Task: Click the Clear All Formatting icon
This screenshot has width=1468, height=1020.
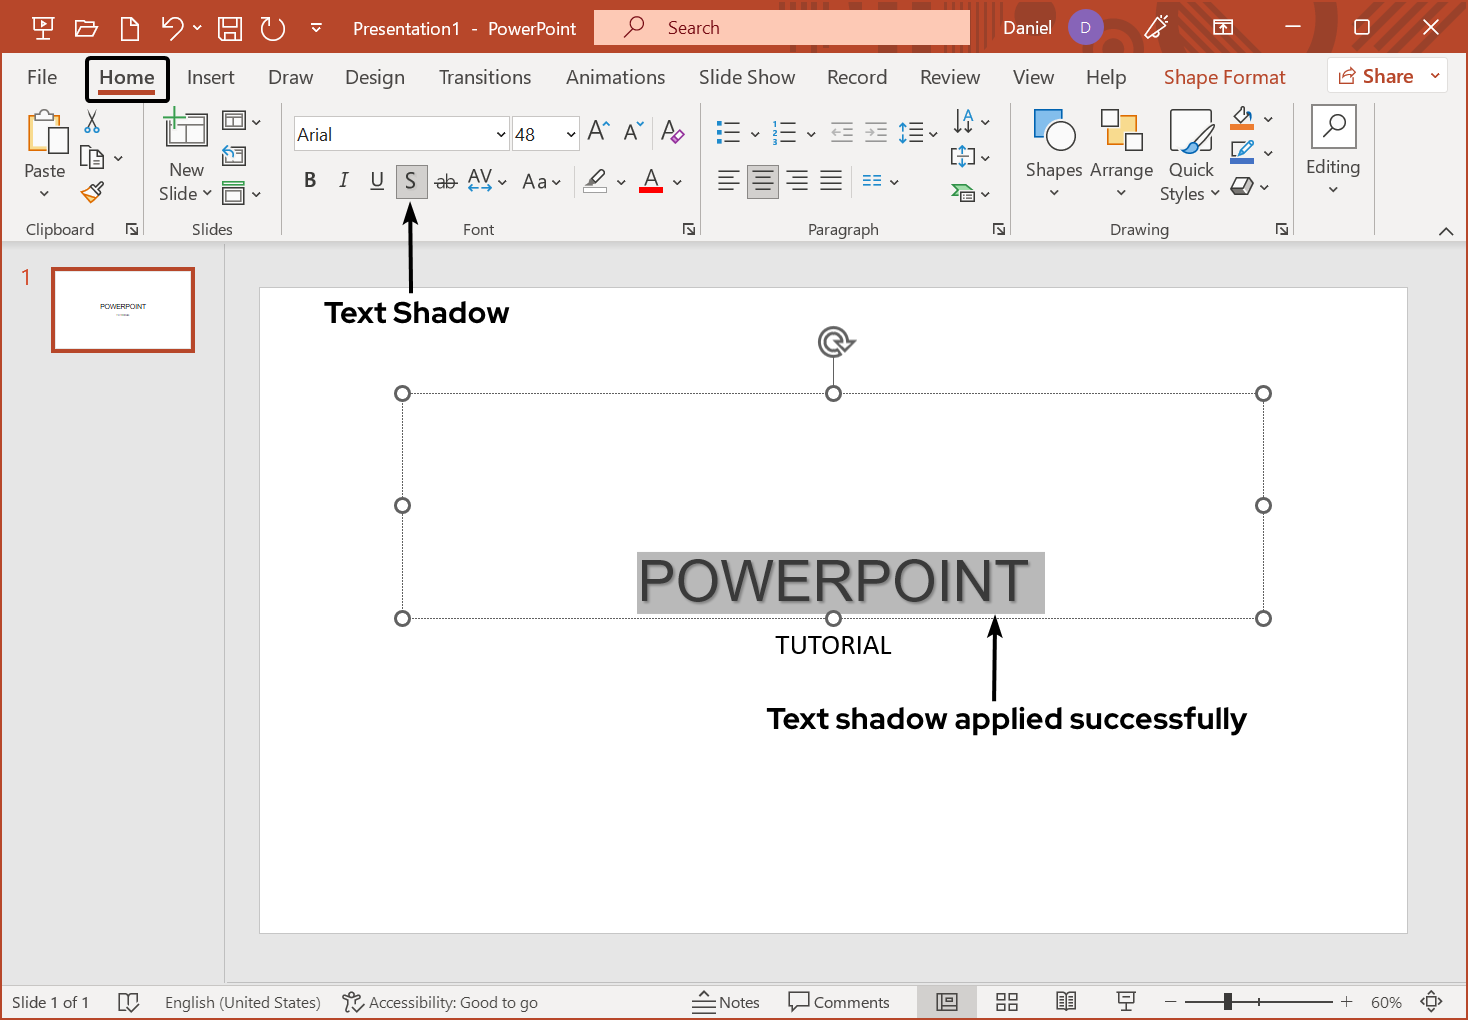Action: click(x=673, y=132)
